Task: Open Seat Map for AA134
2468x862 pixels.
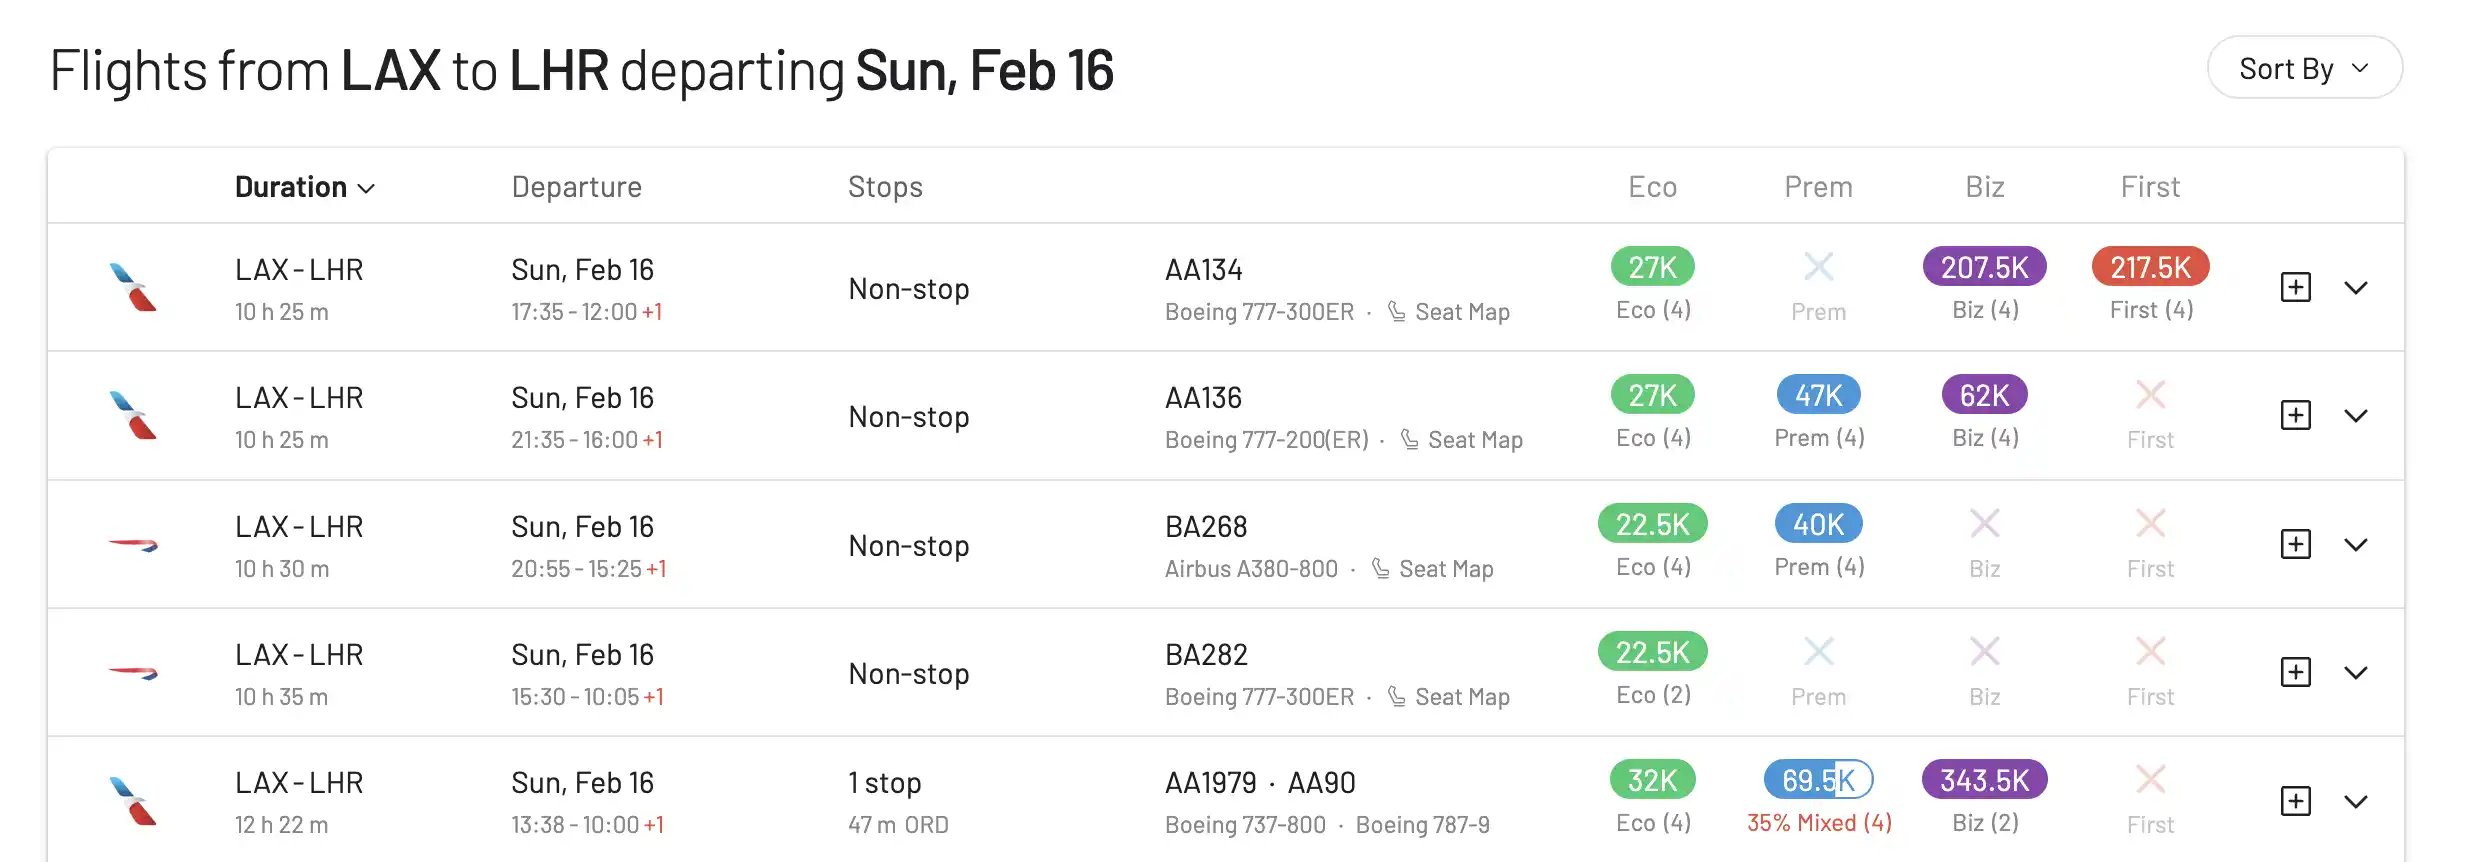Action: coord(1449,312)
